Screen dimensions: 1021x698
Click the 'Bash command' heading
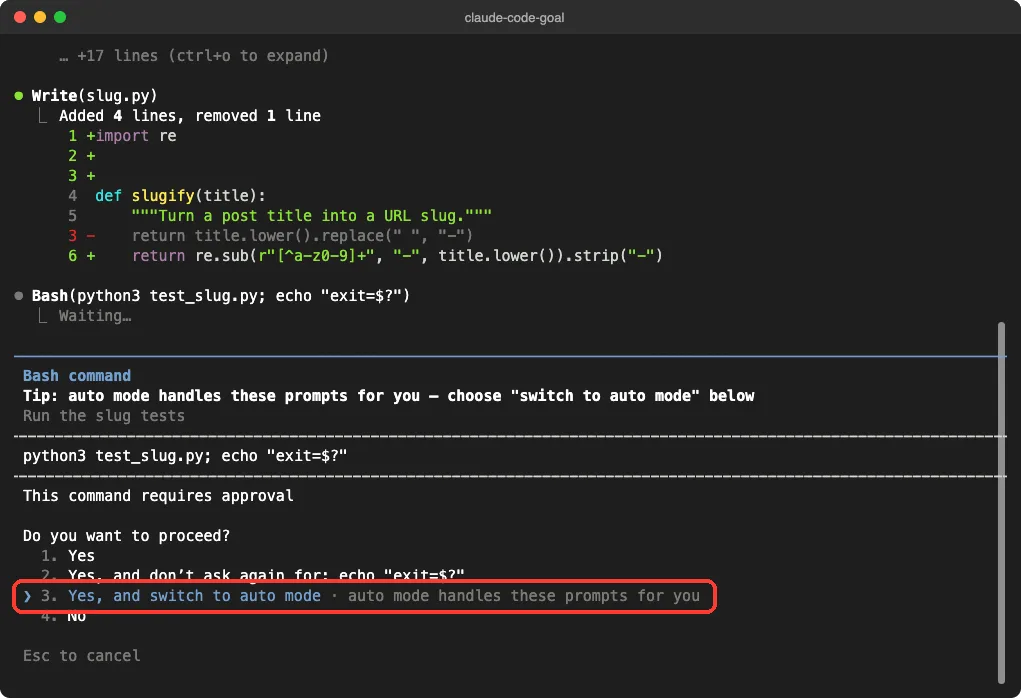tap(77, 376)
